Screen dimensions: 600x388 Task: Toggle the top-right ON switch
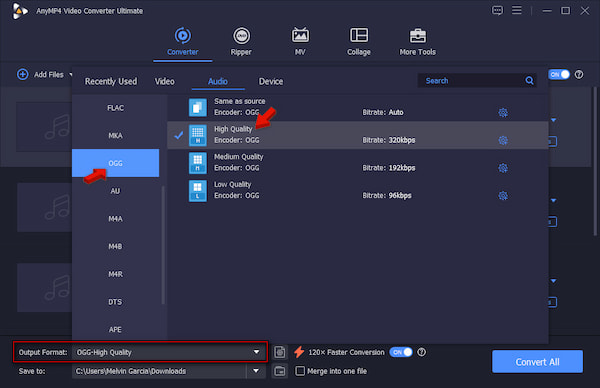pyautogui.click(x=559, y=75)
